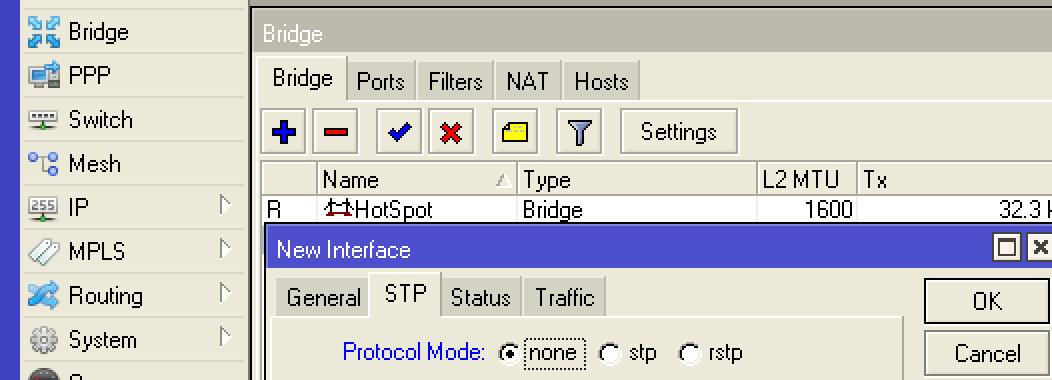The height and width of the screenshot is (380, 1052).
Task: Expand the Routing submenu arrow
Action: [226, 293]
